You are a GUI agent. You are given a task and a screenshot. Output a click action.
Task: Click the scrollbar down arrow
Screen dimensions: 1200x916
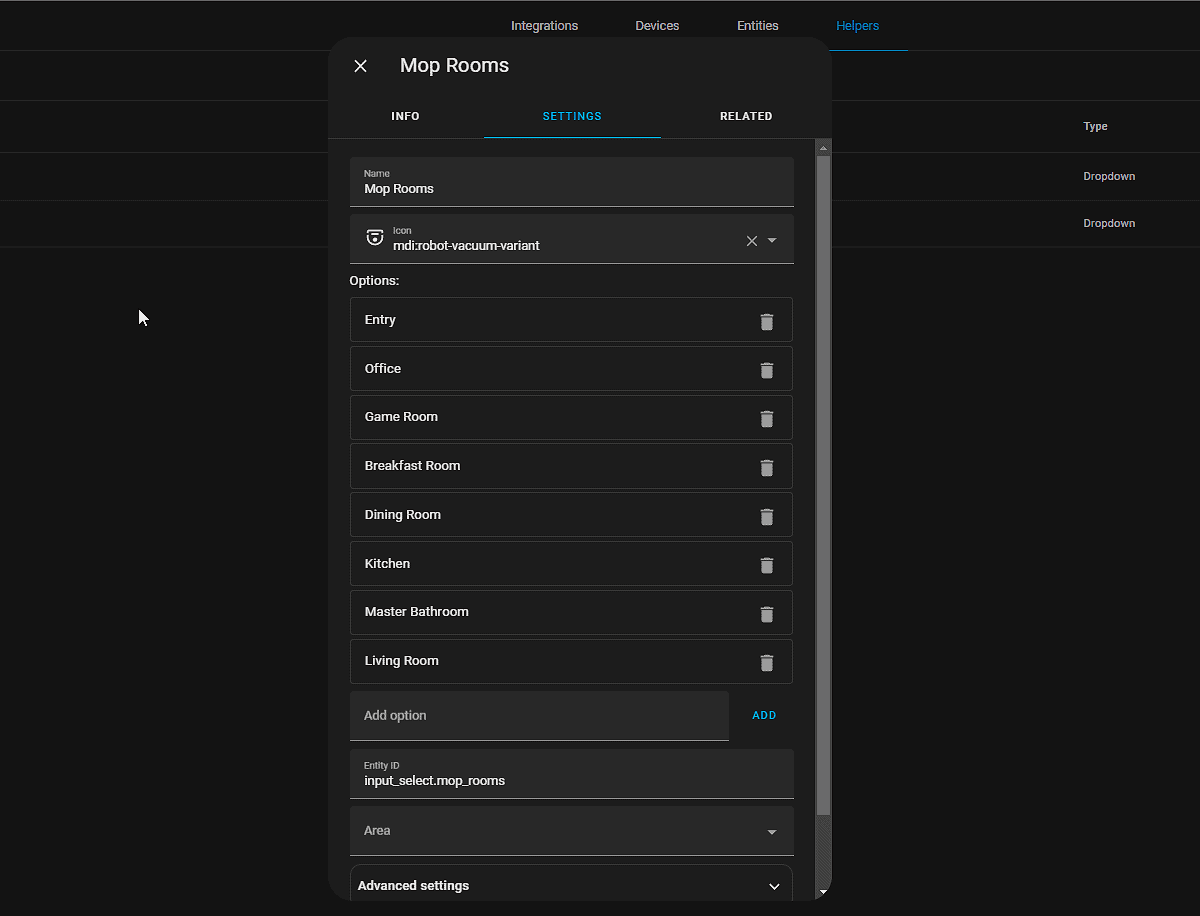click(x=823, y=891)
